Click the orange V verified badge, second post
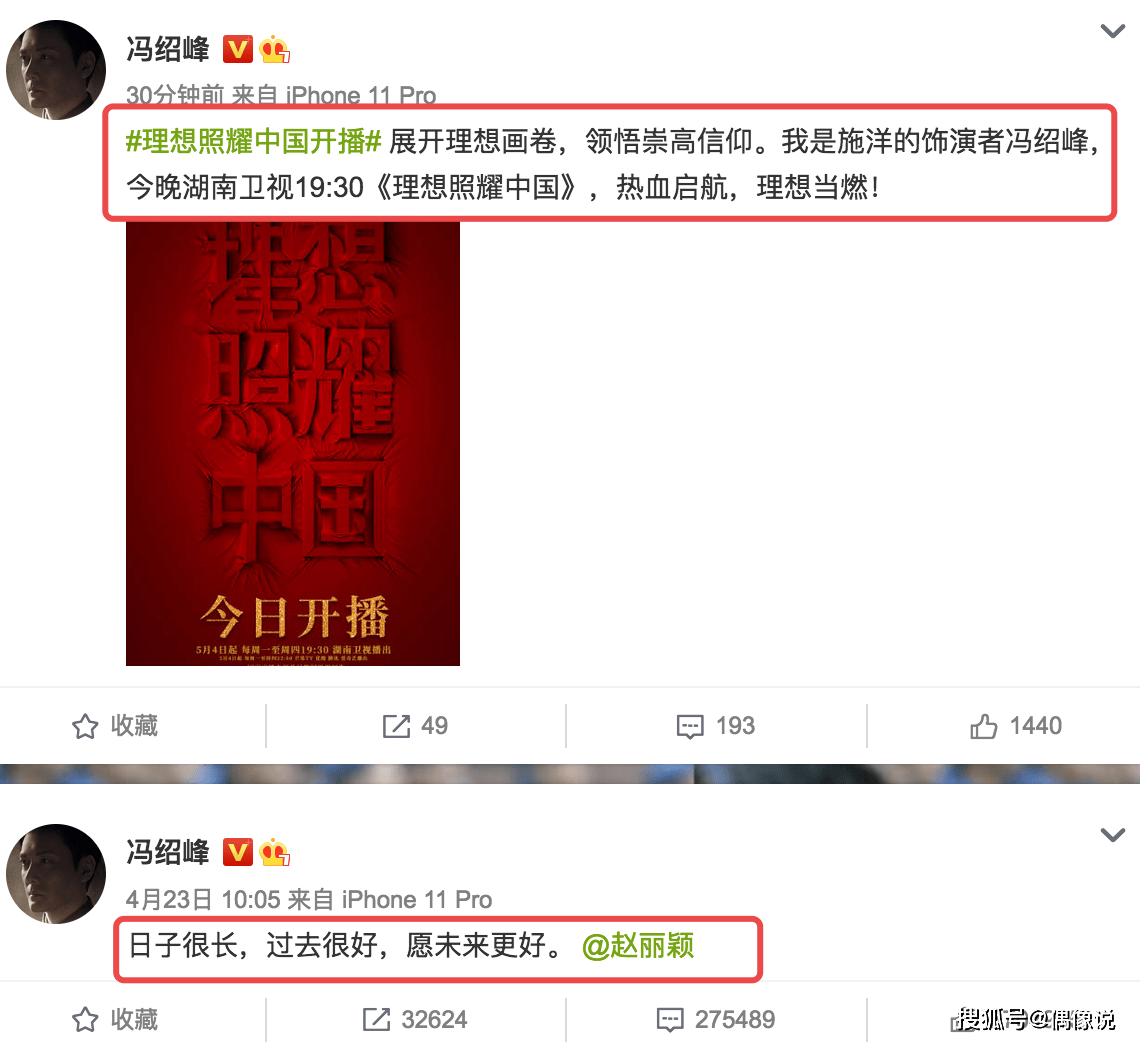The width and height of the screenshot is (1140, 1044). coord(238,852)
